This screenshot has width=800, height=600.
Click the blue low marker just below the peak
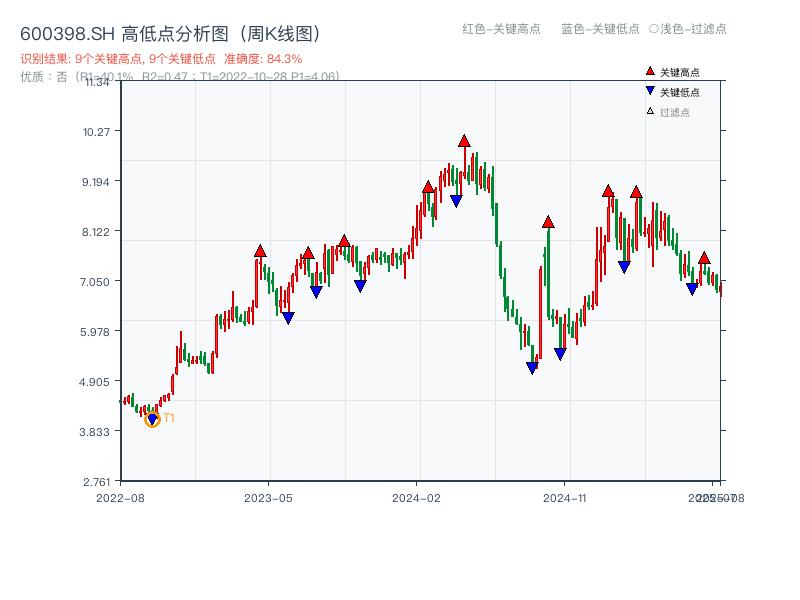[456, 201]
